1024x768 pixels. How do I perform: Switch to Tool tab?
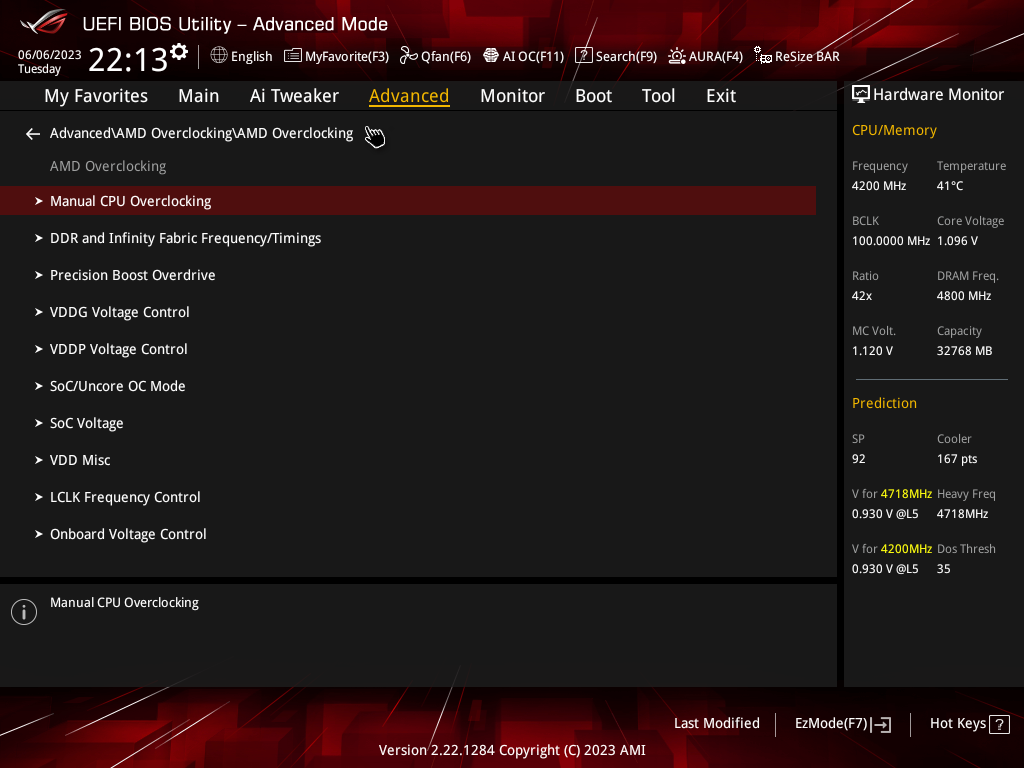click(658, 96)
